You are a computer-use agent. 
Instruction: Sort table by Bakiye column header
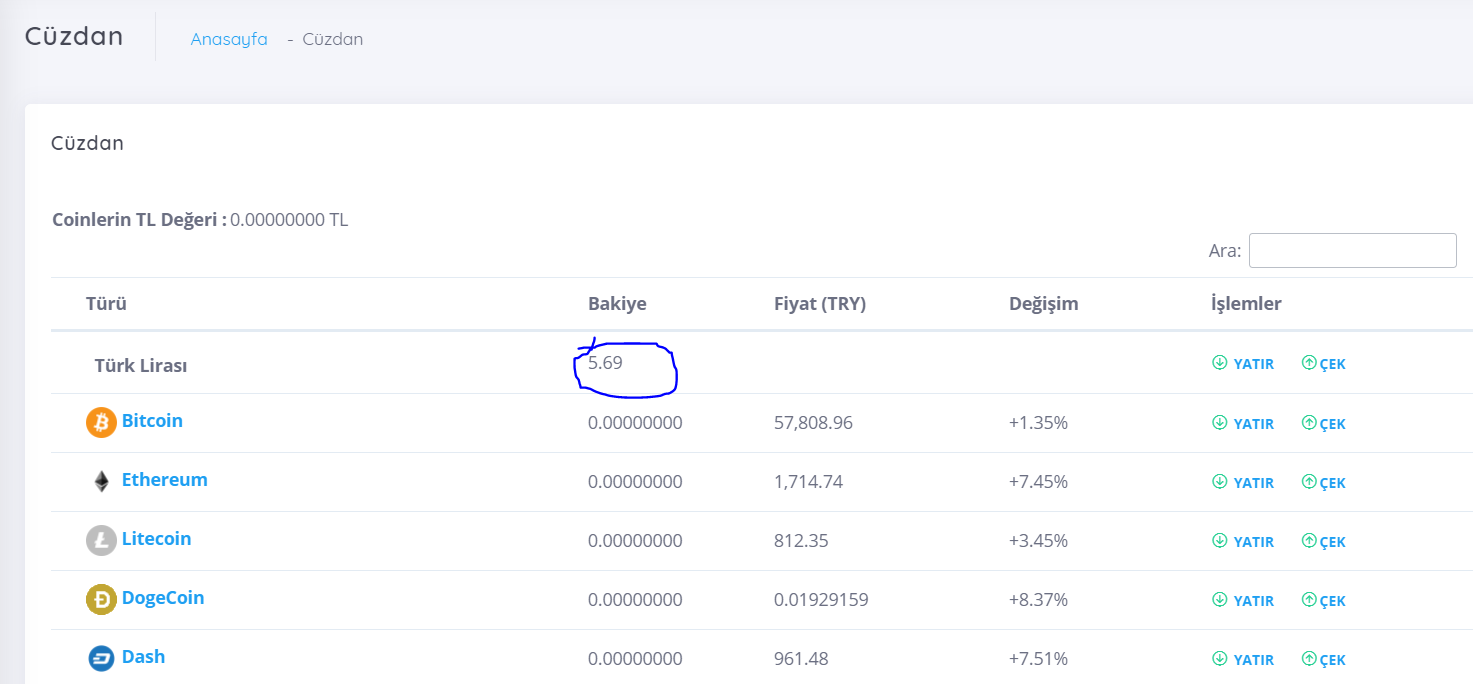pos(617,304)
